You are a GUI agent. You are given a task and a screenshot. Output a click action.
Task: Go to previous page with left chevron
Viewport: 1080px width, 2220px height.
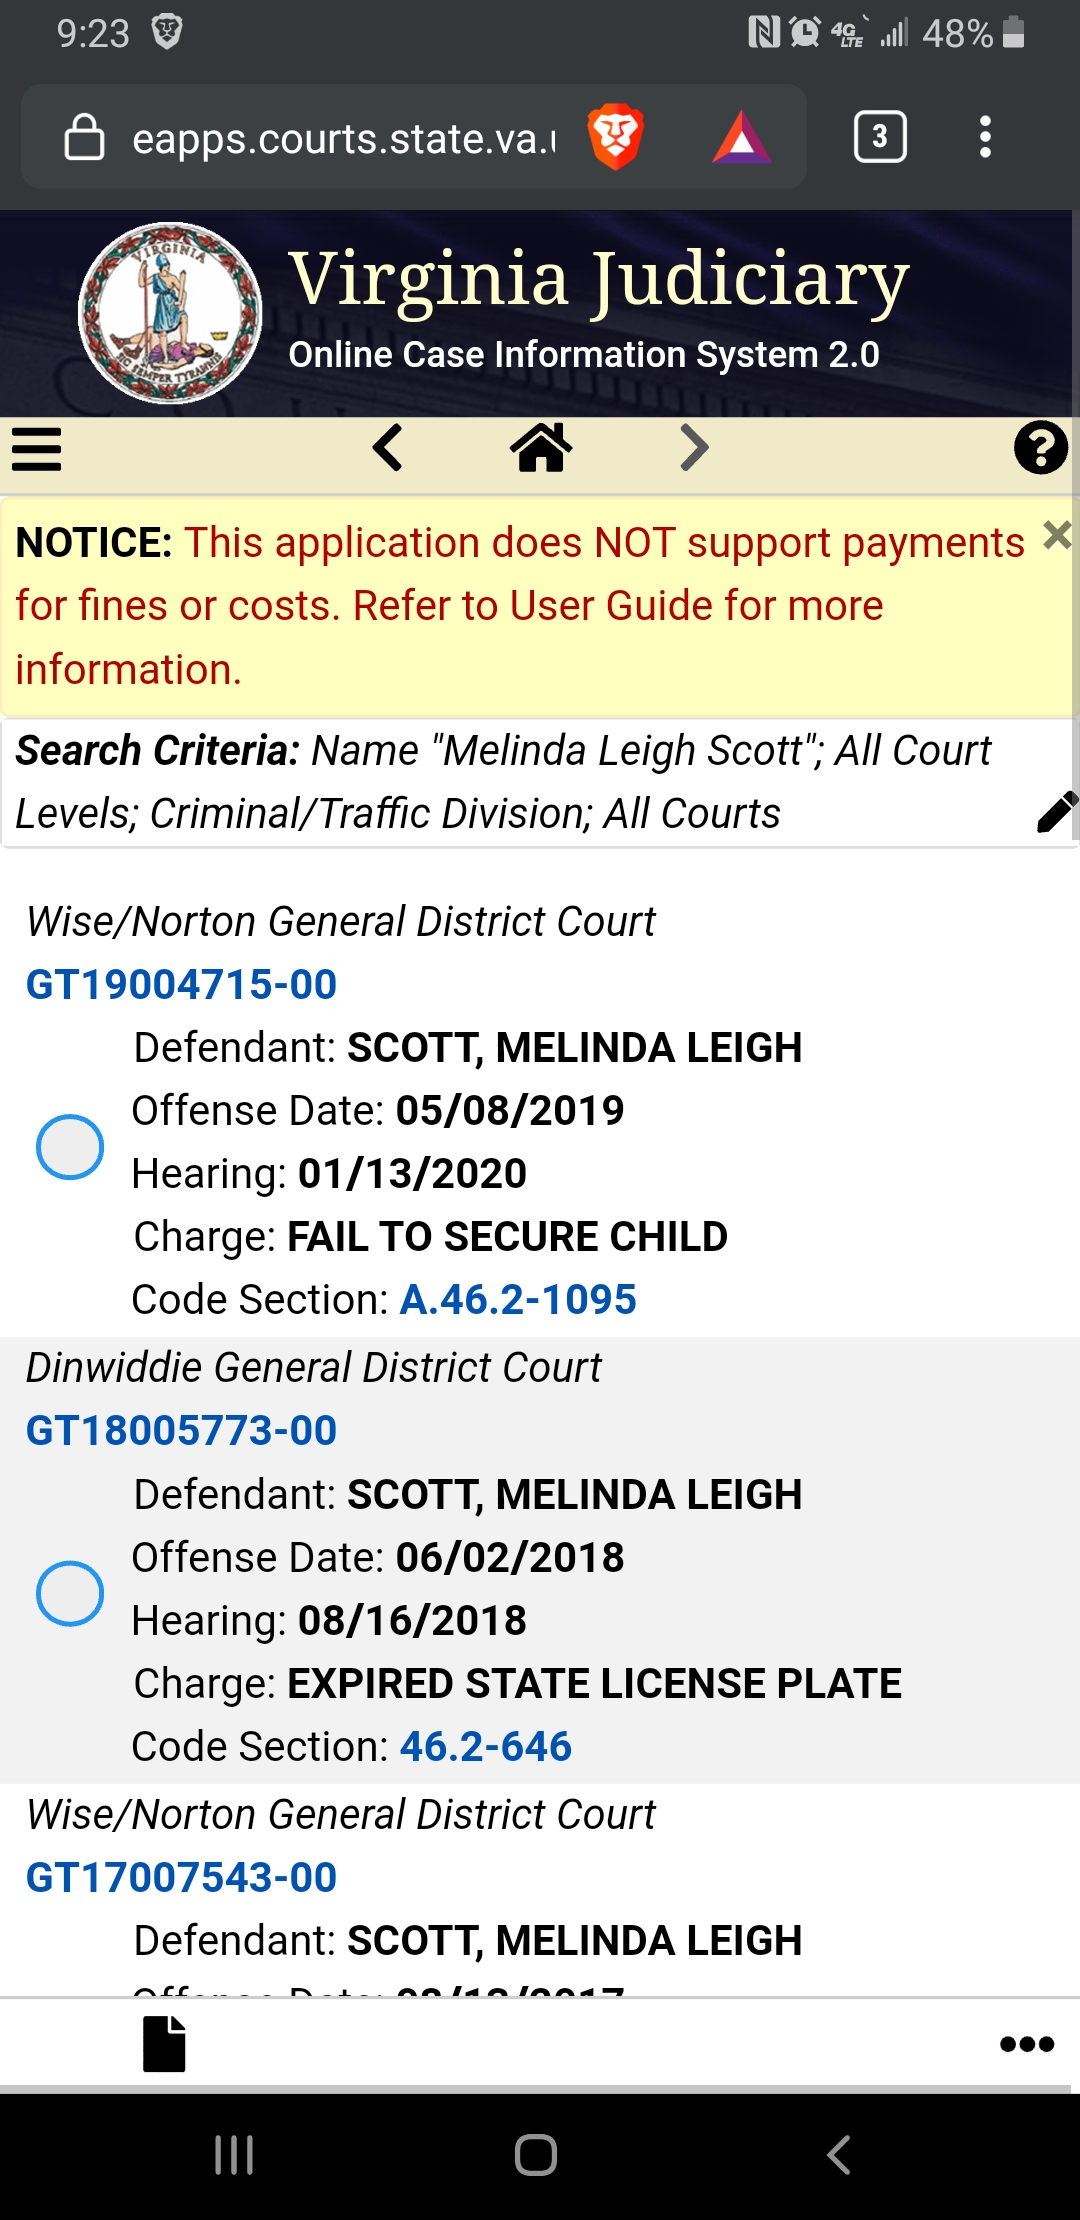coord(387,447)
